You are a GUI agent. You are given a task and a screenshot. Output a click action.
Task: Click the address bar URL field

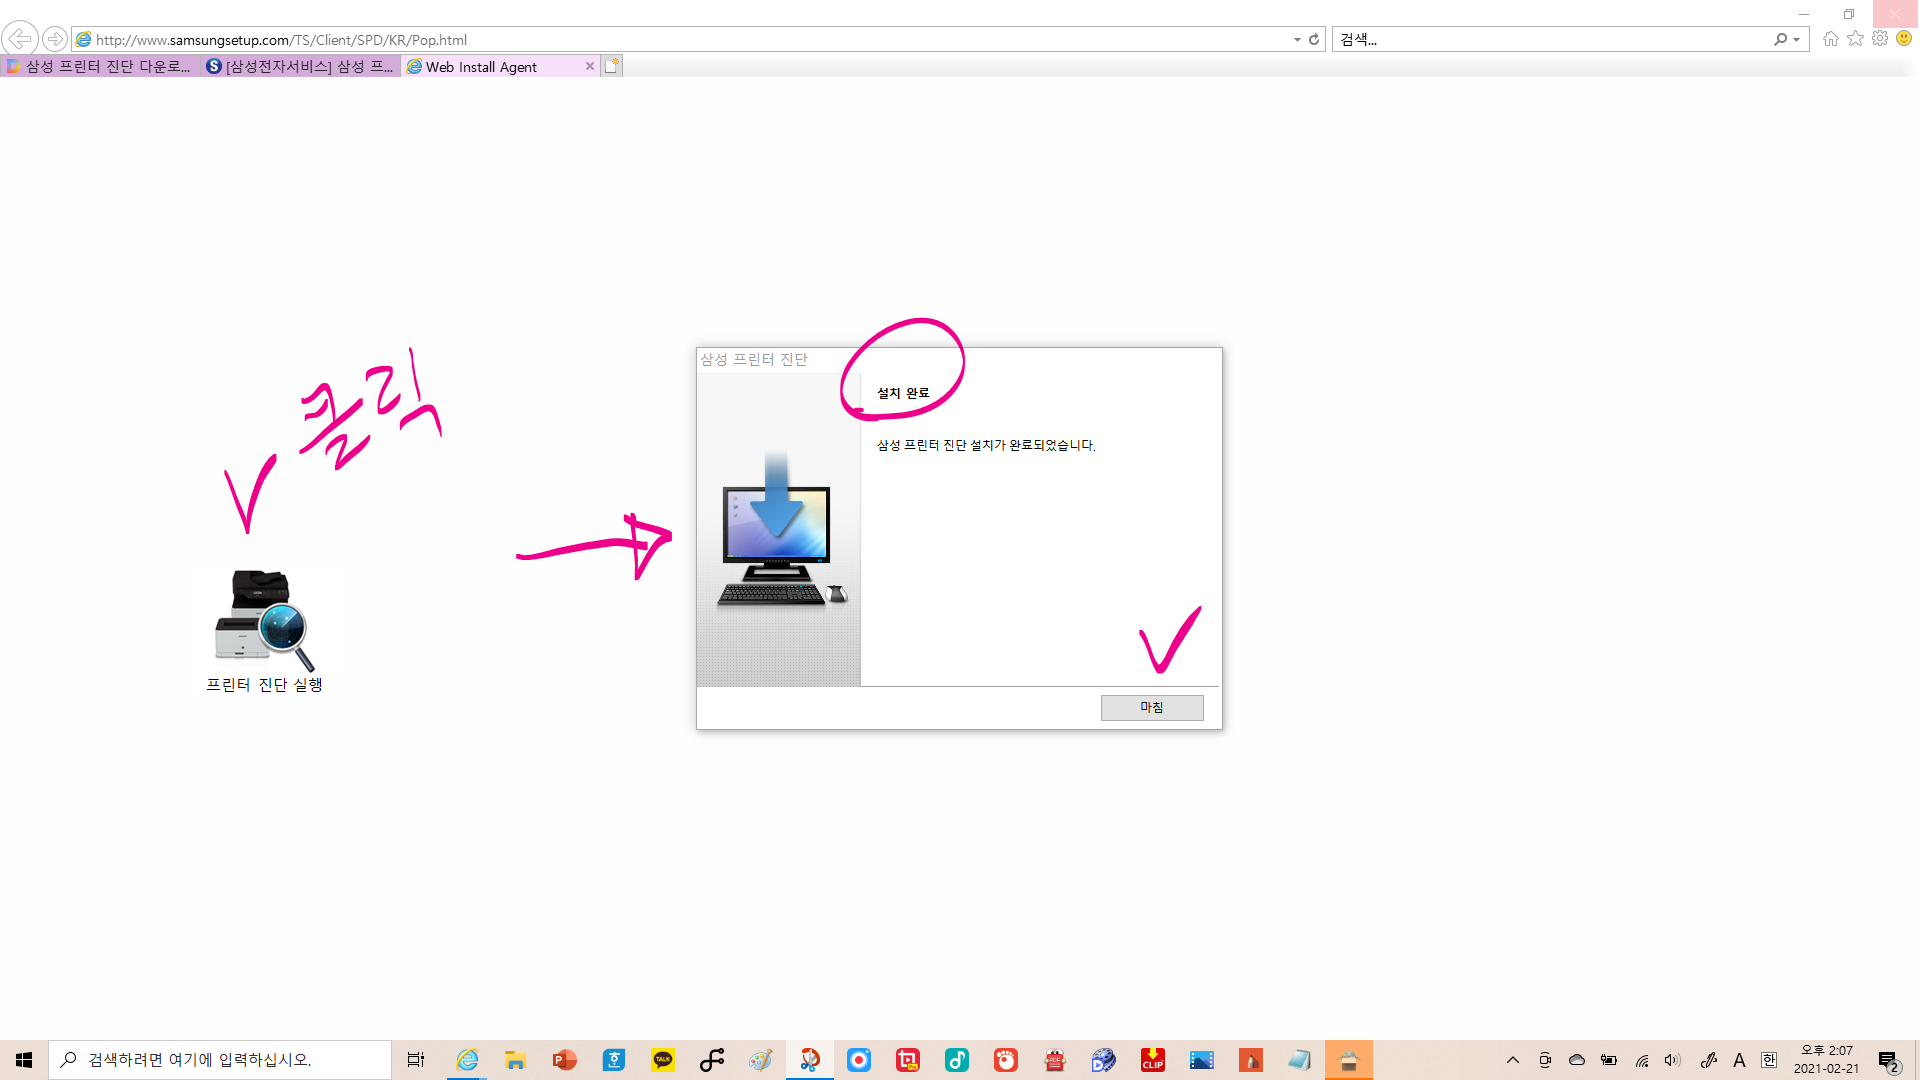point(680,40)
